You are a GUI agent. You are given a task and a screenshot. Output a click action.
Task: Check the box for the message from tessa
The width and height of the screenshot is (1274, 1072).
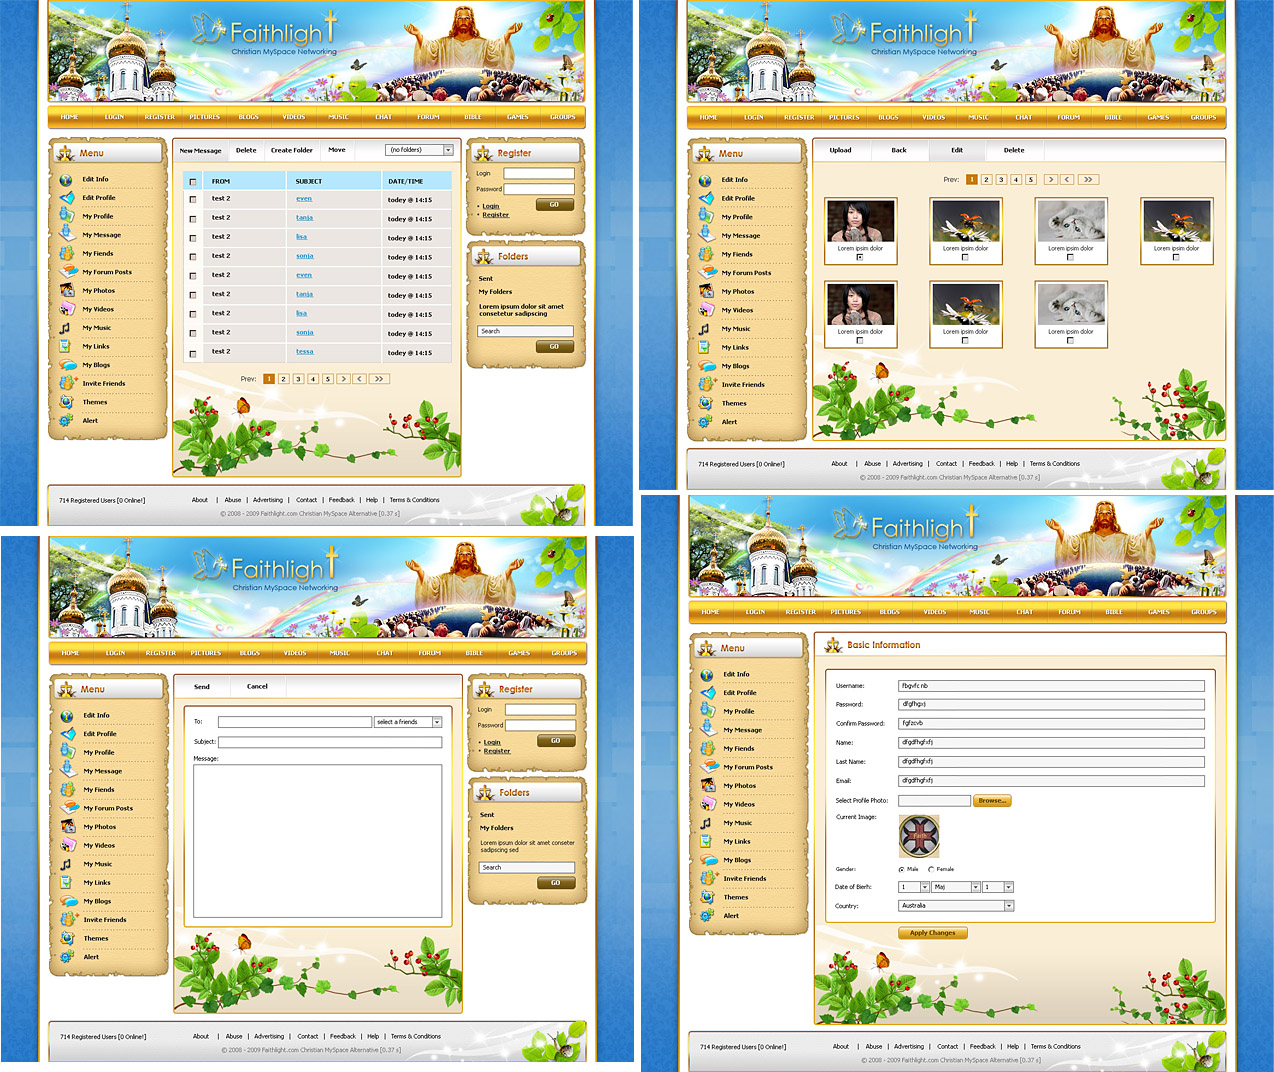(193, 353)
